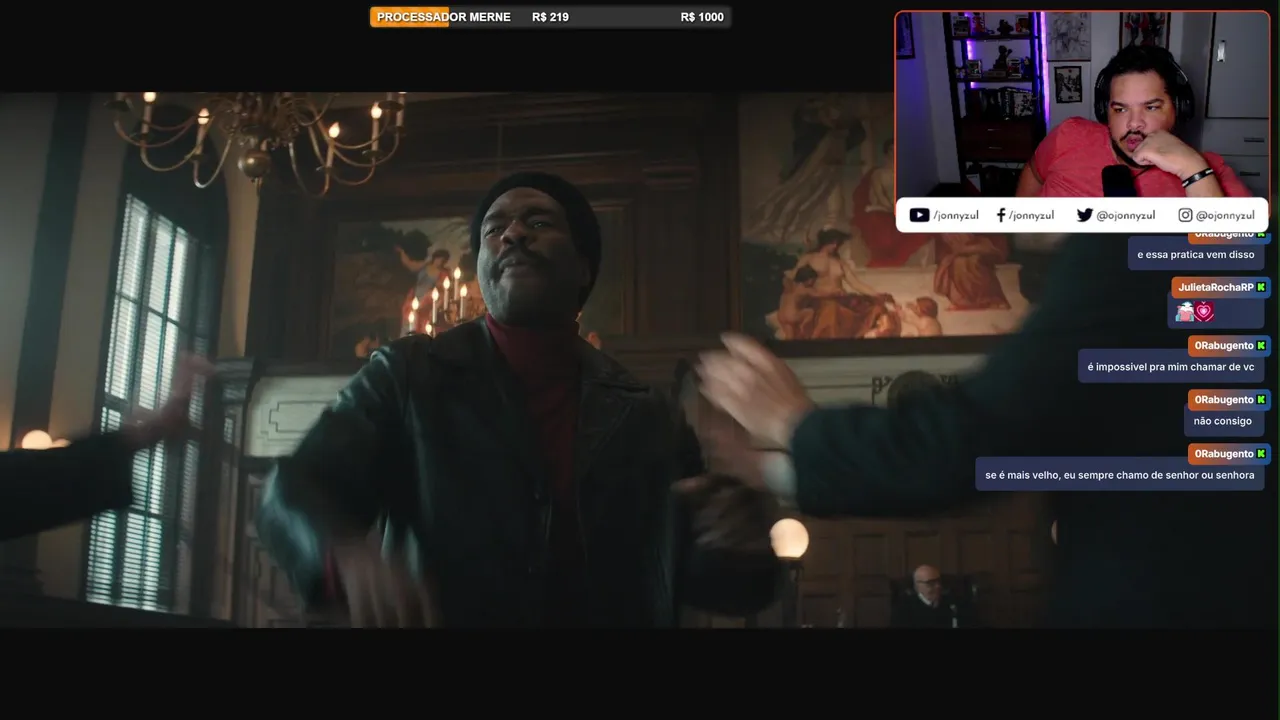Screen dimensions: 1280x720
Task: Click the Kick badge above 'se é mais velho'
Action: click(1261, 453)
